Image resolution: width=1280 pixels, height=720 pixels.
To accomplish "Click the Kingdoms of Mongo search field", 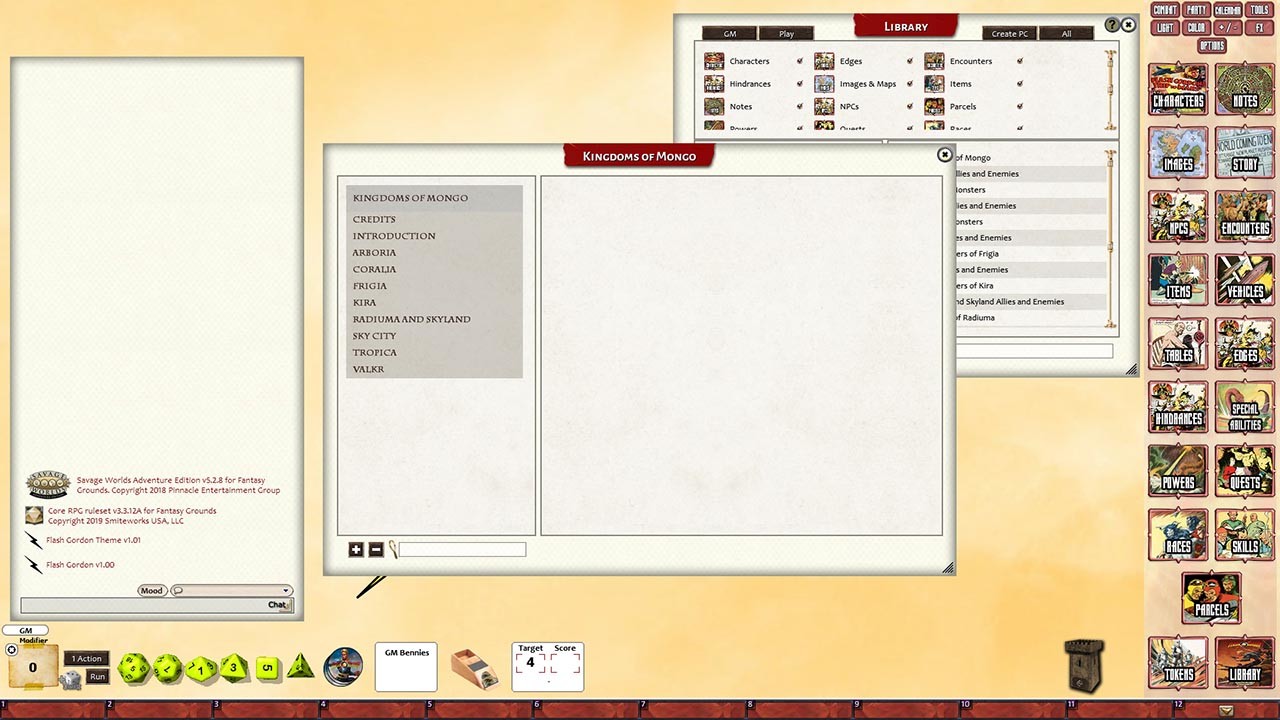I will point(462,549).
